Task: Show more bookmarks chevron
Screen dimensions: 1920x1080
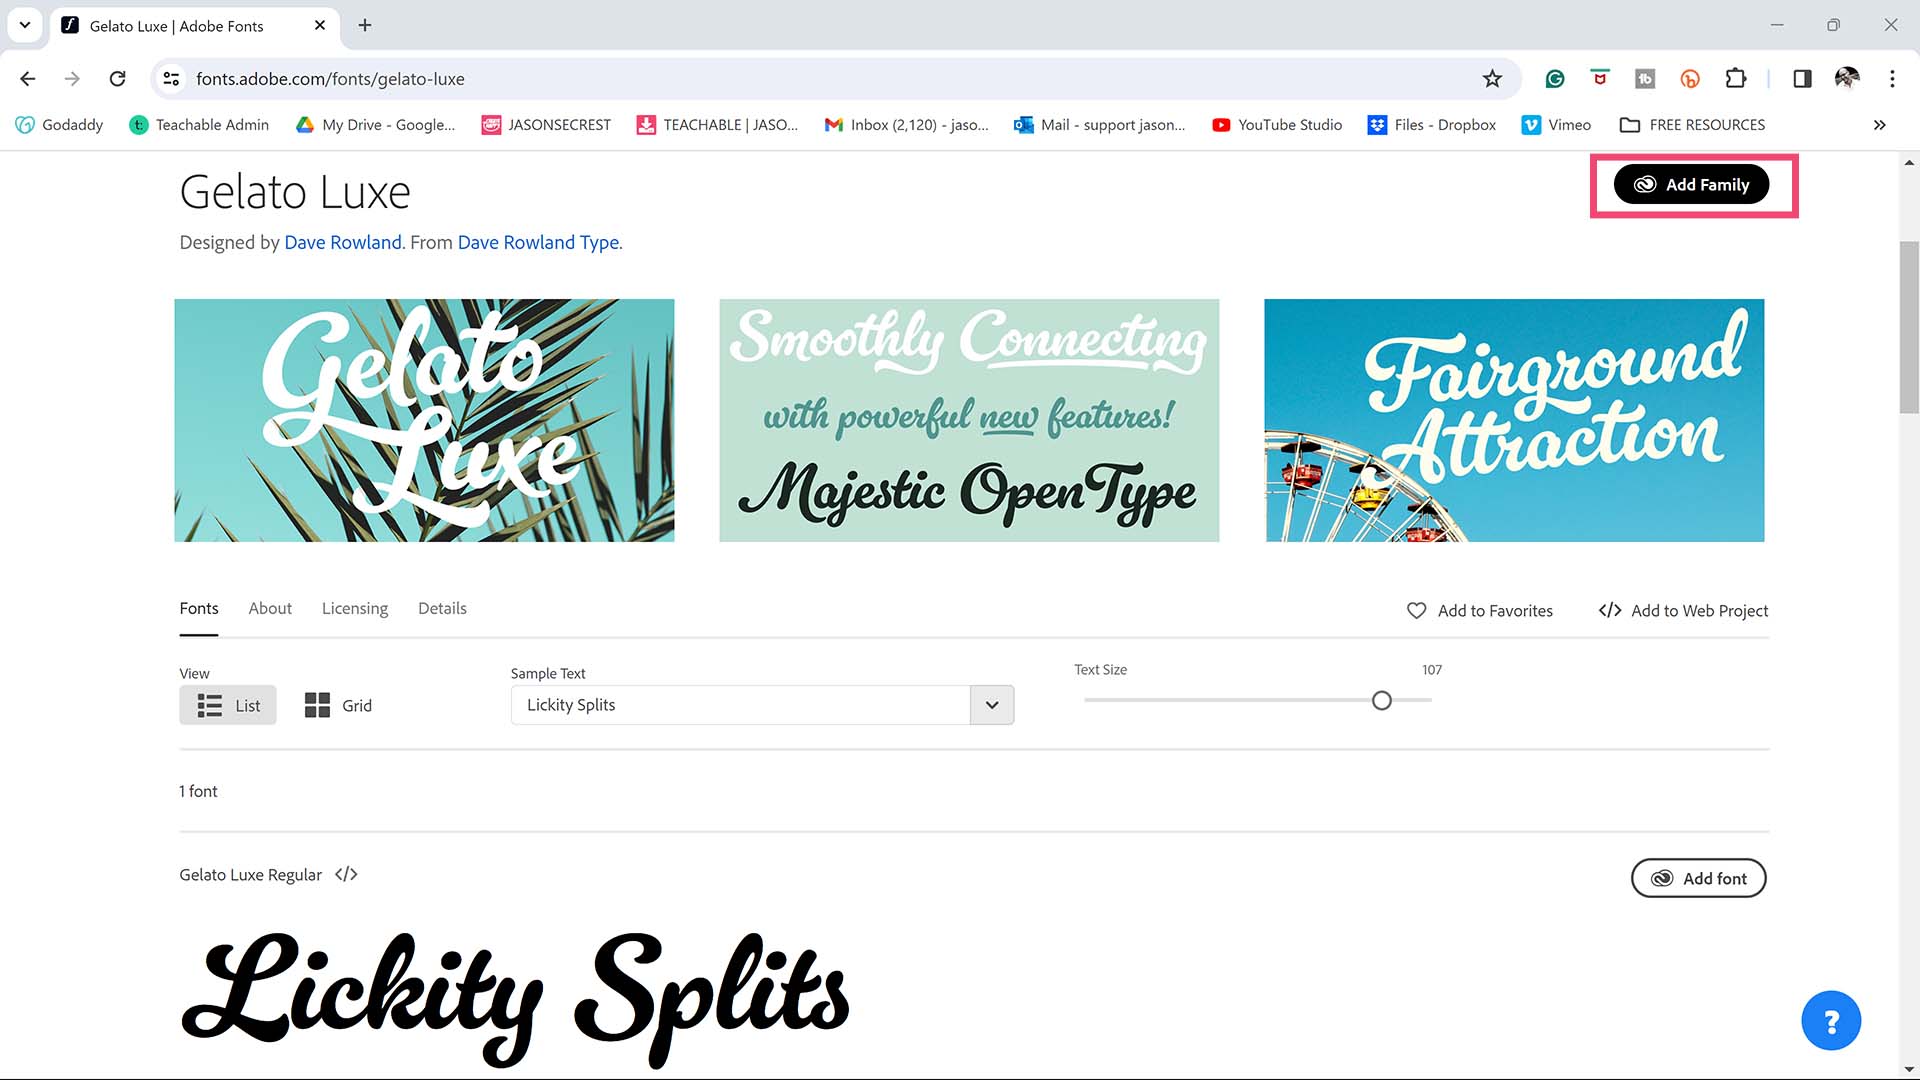Action: [1880, 125]
